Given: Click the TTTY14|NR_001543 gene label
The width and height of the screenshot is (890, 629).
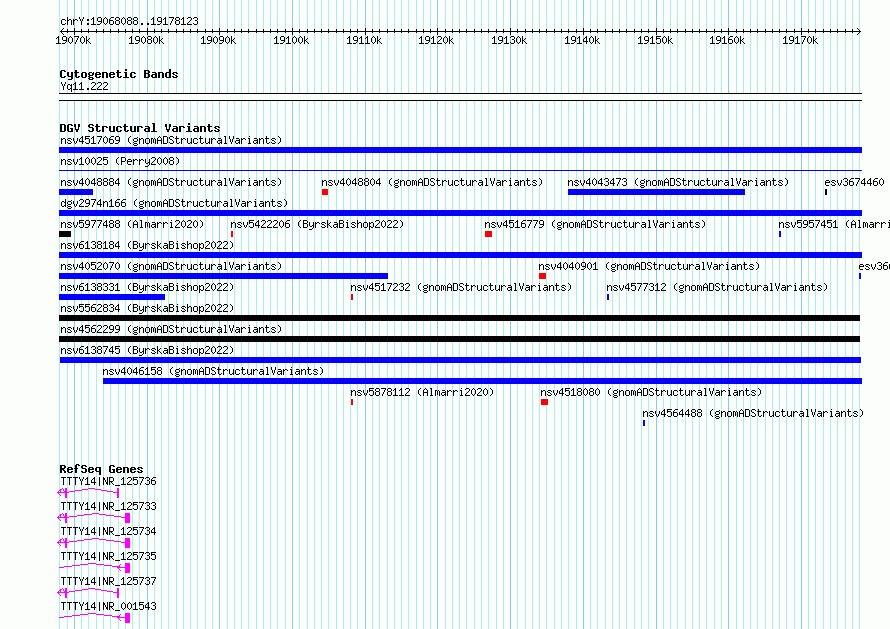Looking at the screenshot, I should (x=108, y=606).
